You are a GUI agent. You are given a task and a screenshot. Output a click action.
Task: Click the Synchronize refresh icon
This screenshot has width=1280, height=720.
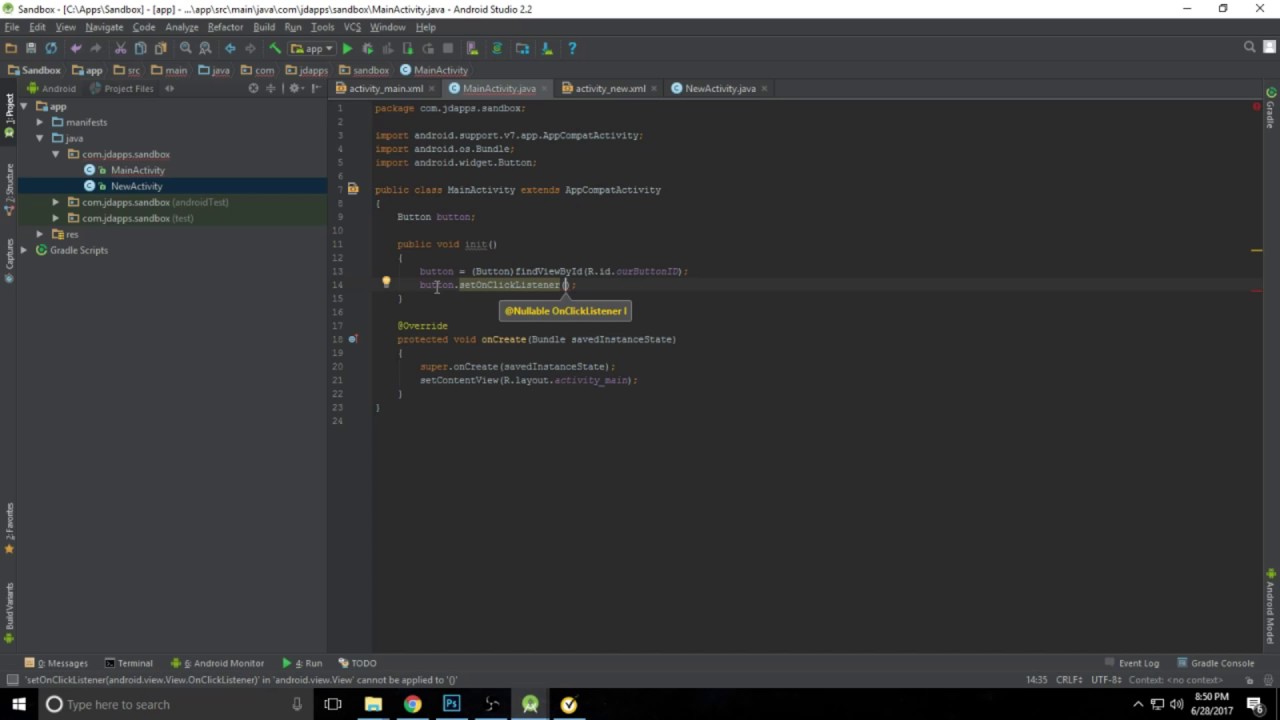[x=51, y=48]
